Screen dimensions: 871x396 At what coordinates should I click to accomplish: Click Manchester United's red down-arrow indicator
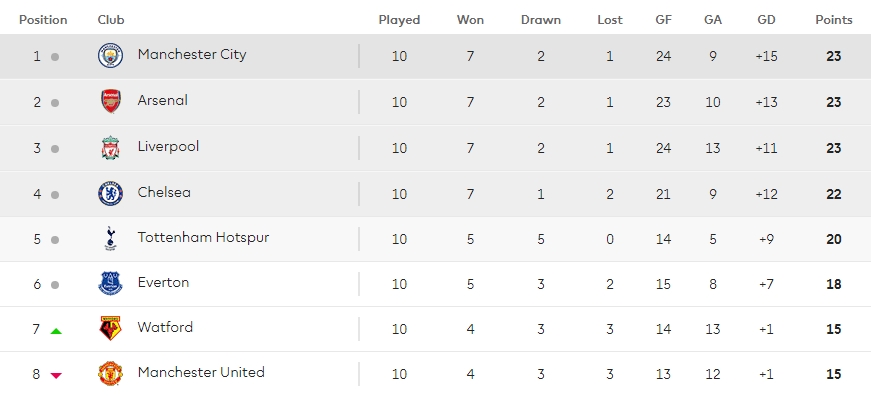(x=56, y=376)
